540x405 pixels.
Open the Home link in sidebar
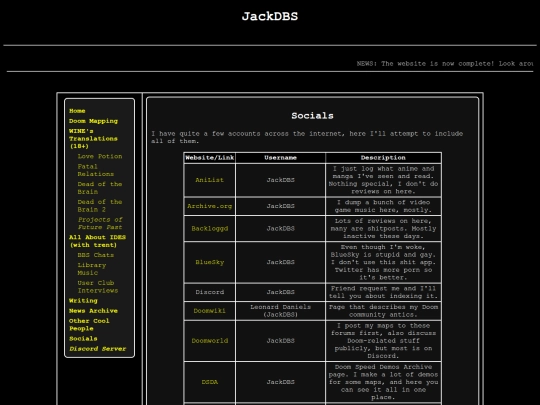pos(77,111)
